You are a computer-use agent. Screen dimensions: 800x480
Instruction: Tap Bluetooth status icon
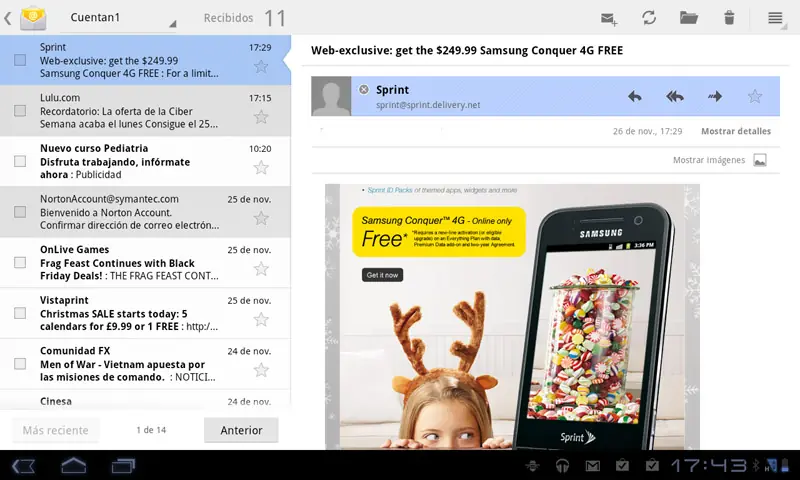[756, 465]
